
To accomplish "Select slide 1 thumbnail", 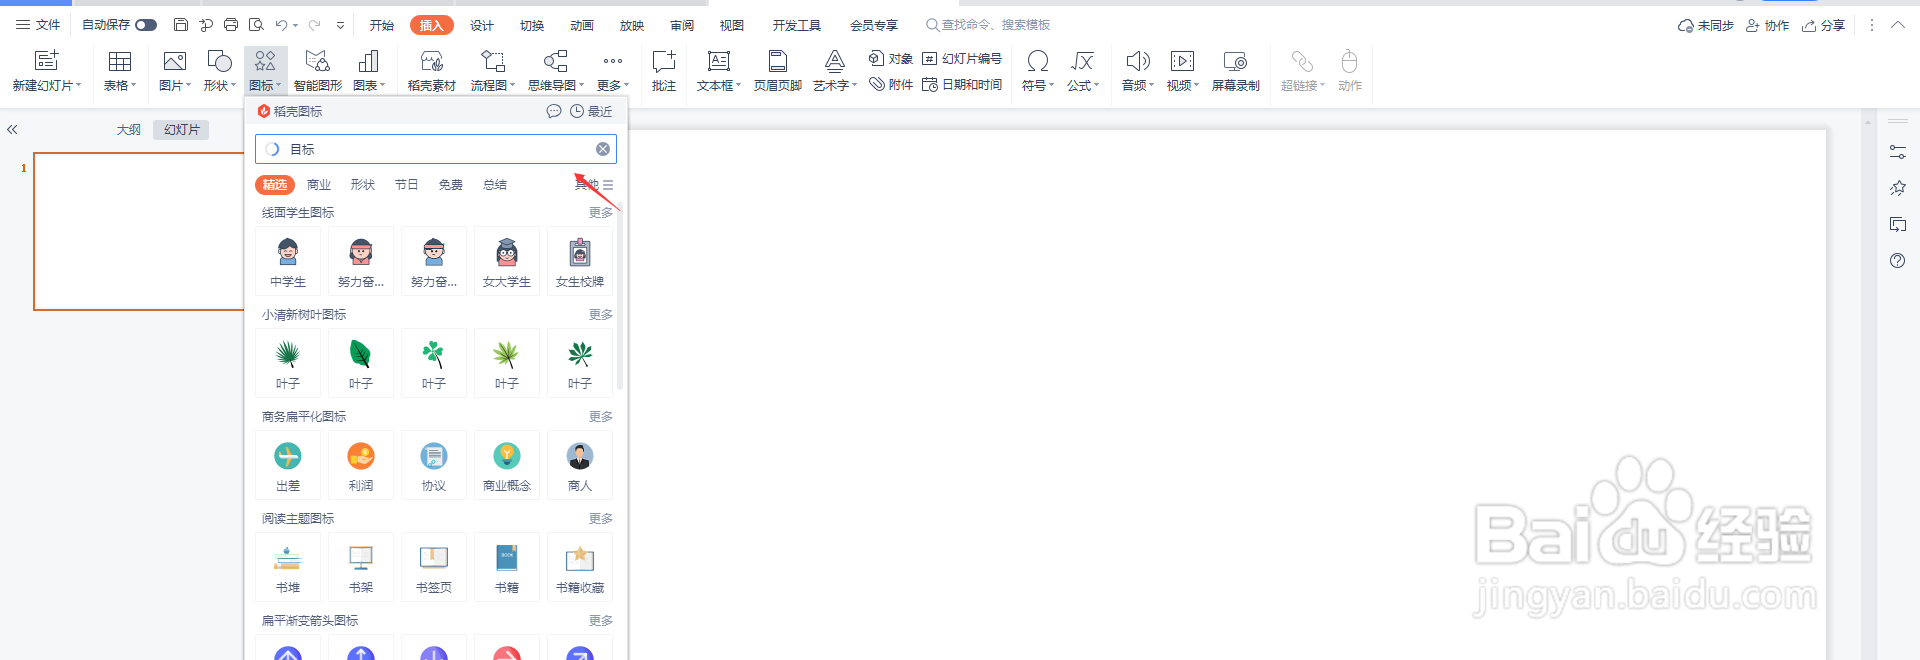I will 139,231.
